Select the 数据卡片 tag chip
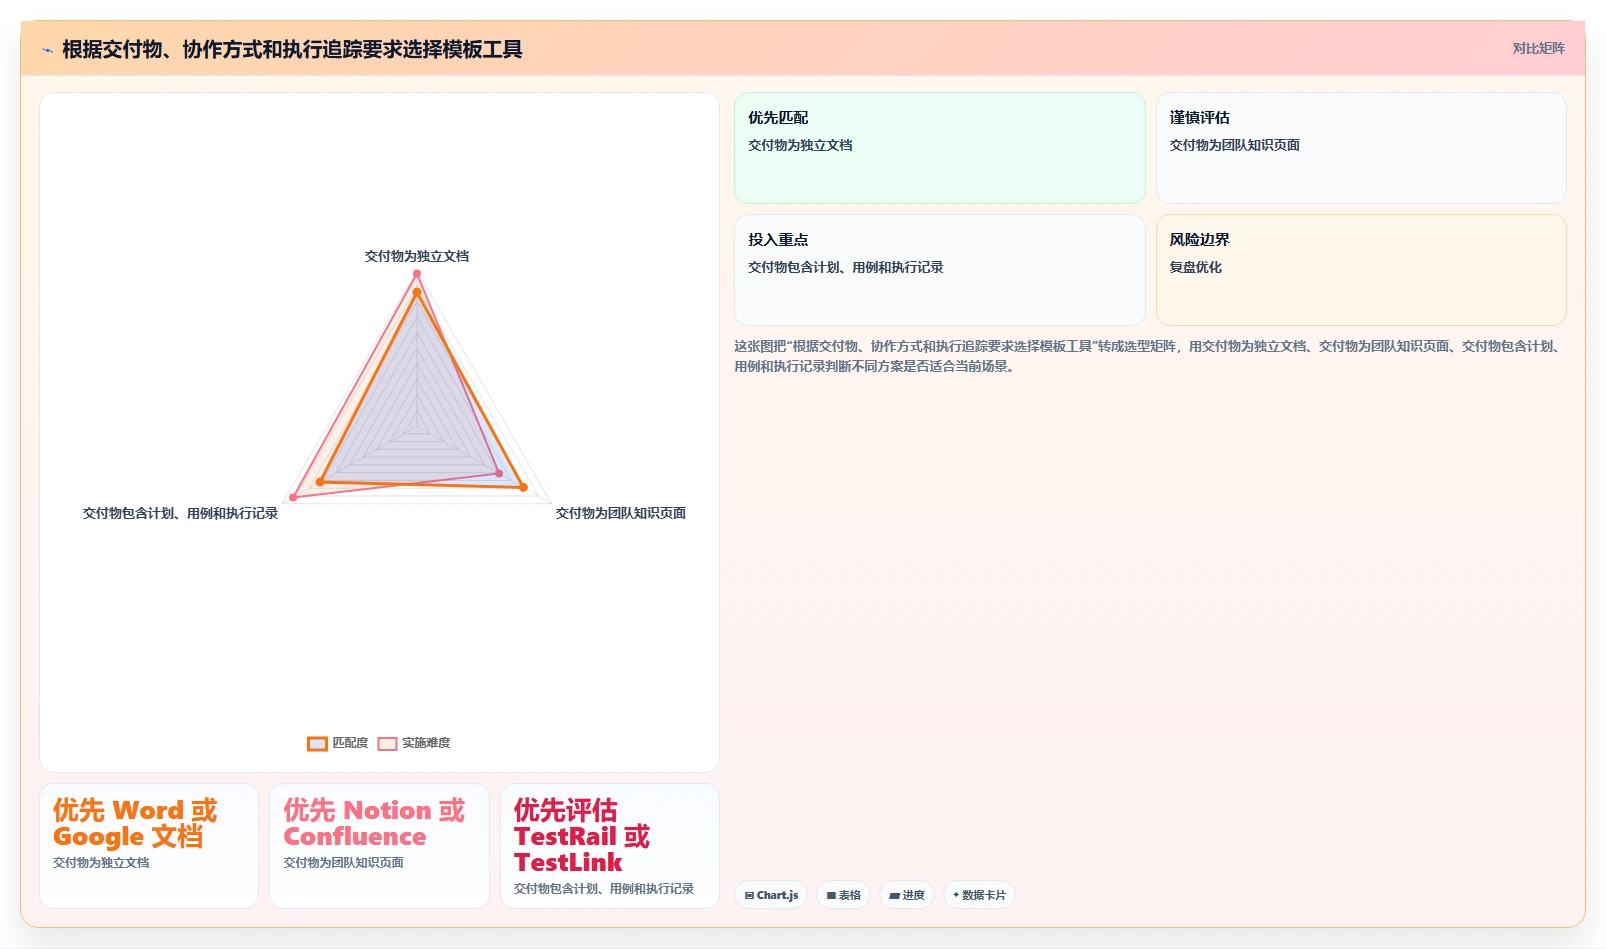 pos(979,895)
